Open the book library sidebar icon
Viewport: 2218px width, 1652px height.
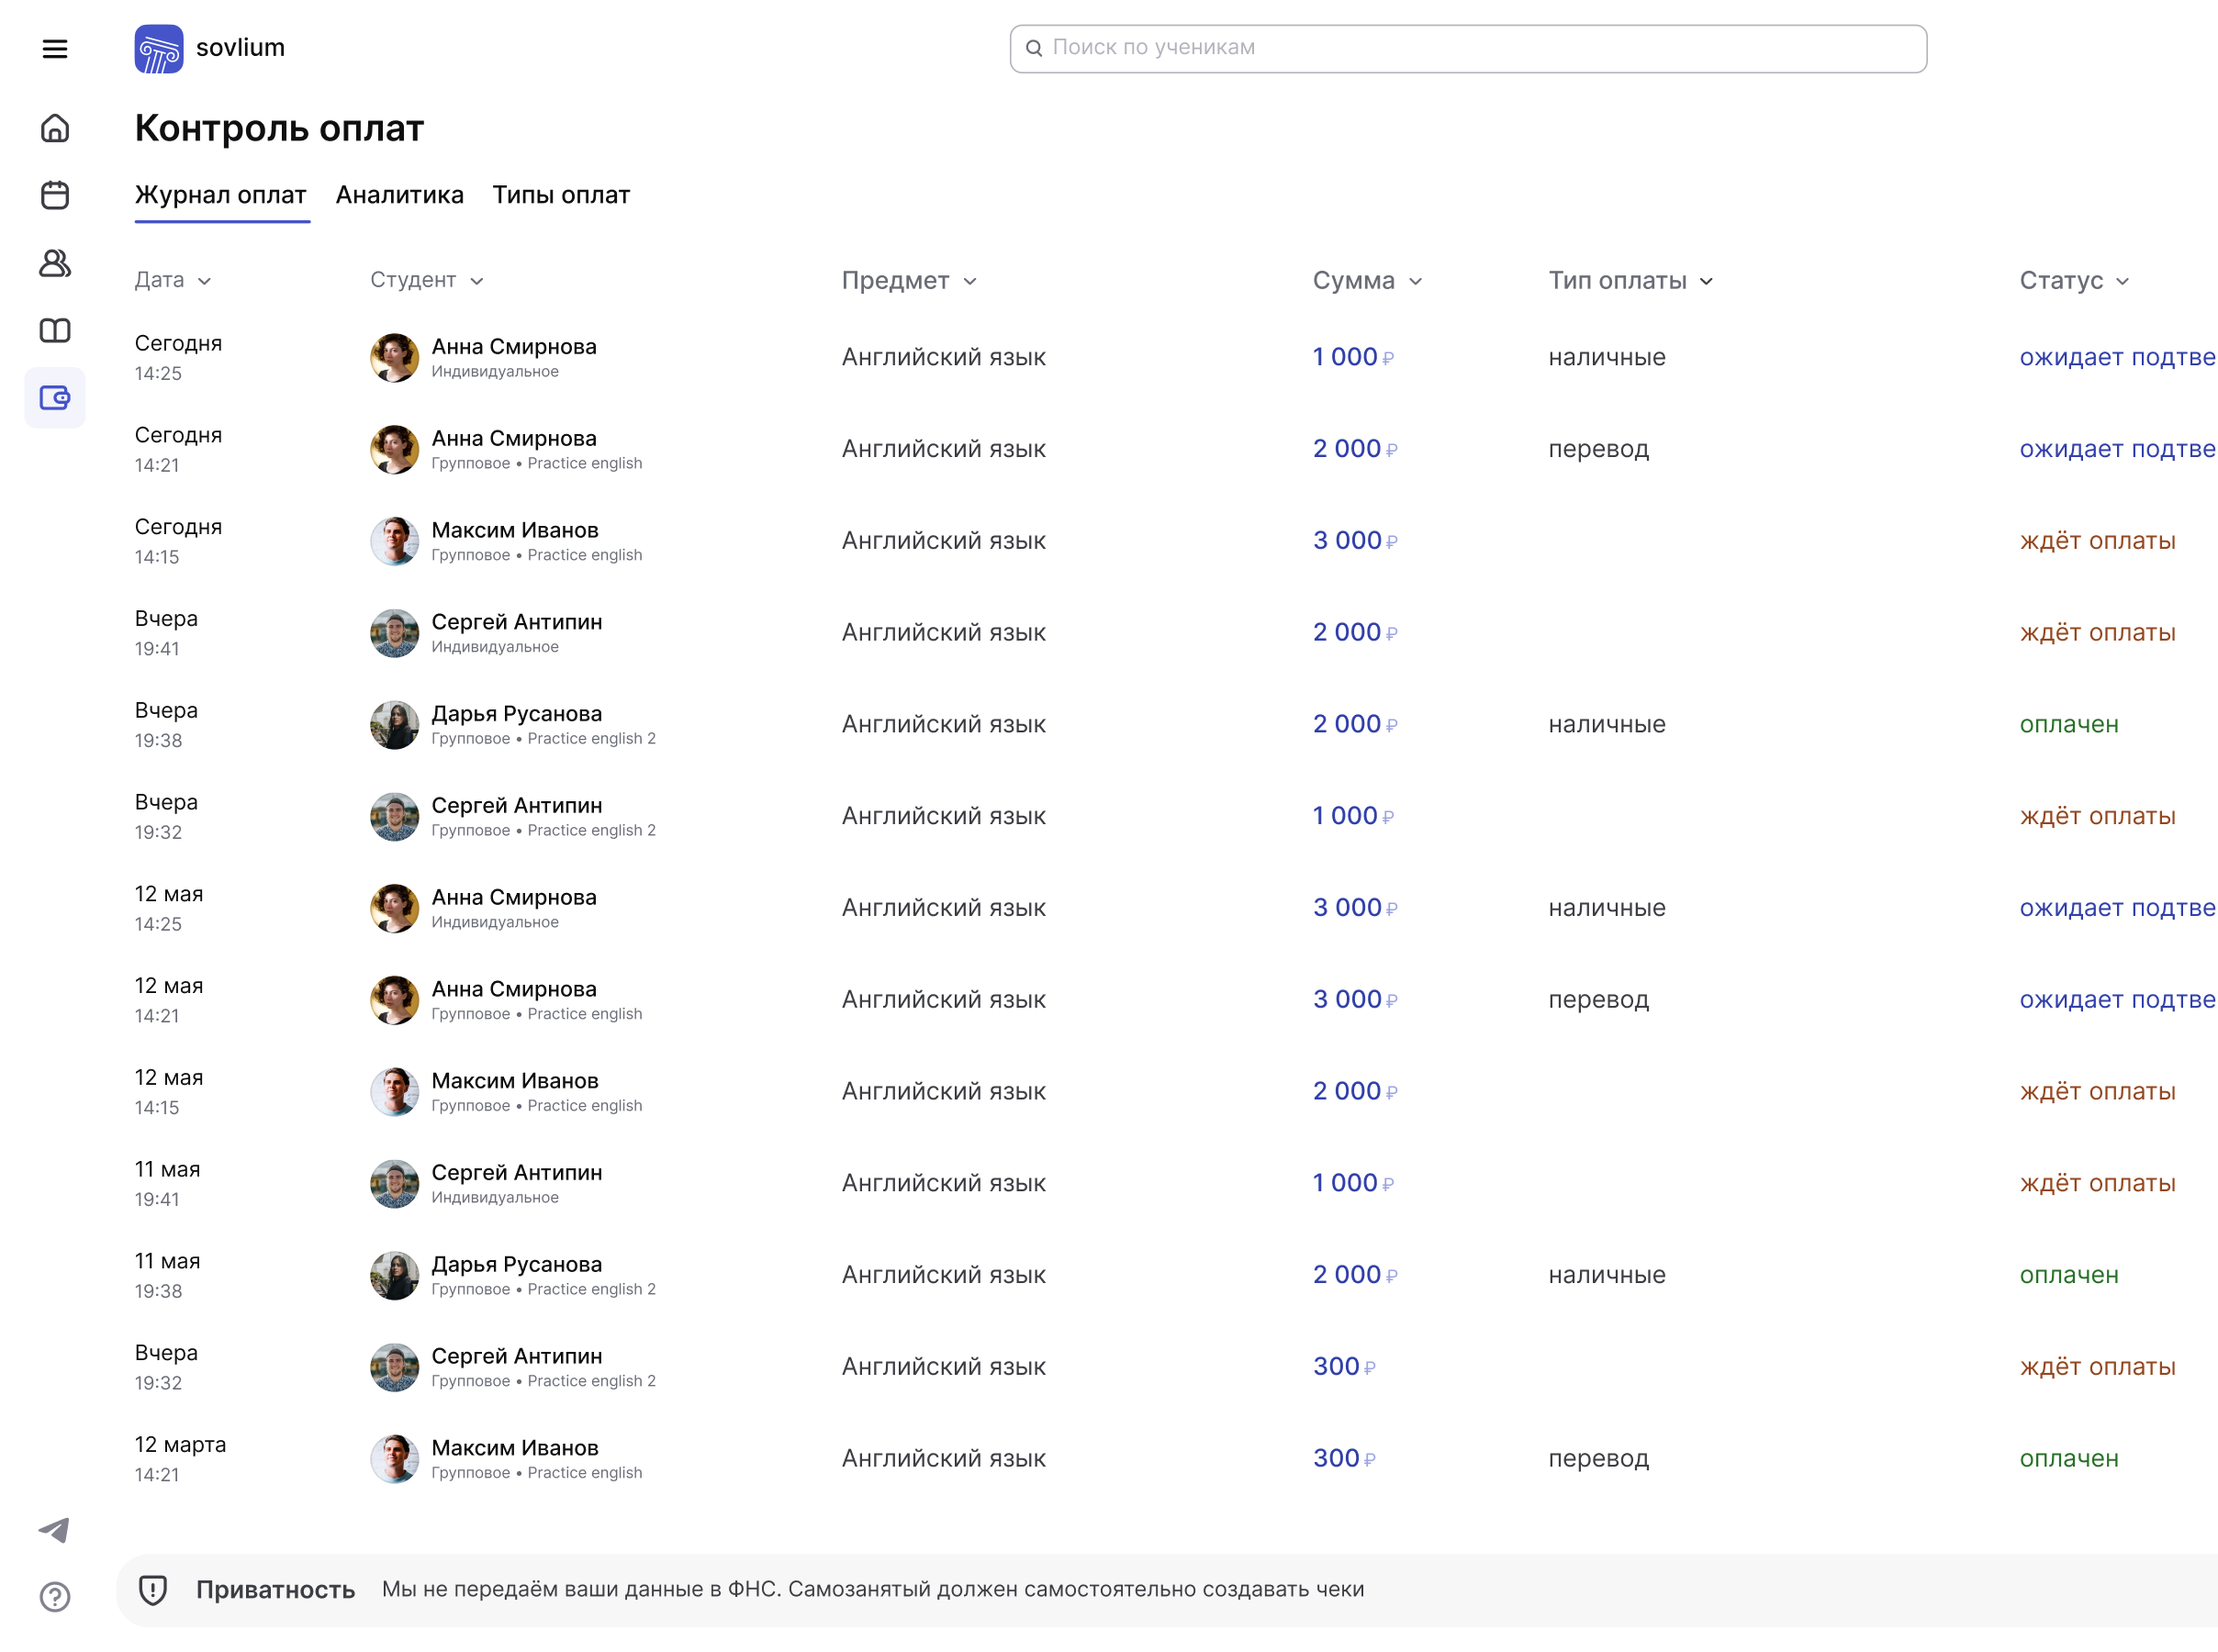tap(55, 331)
